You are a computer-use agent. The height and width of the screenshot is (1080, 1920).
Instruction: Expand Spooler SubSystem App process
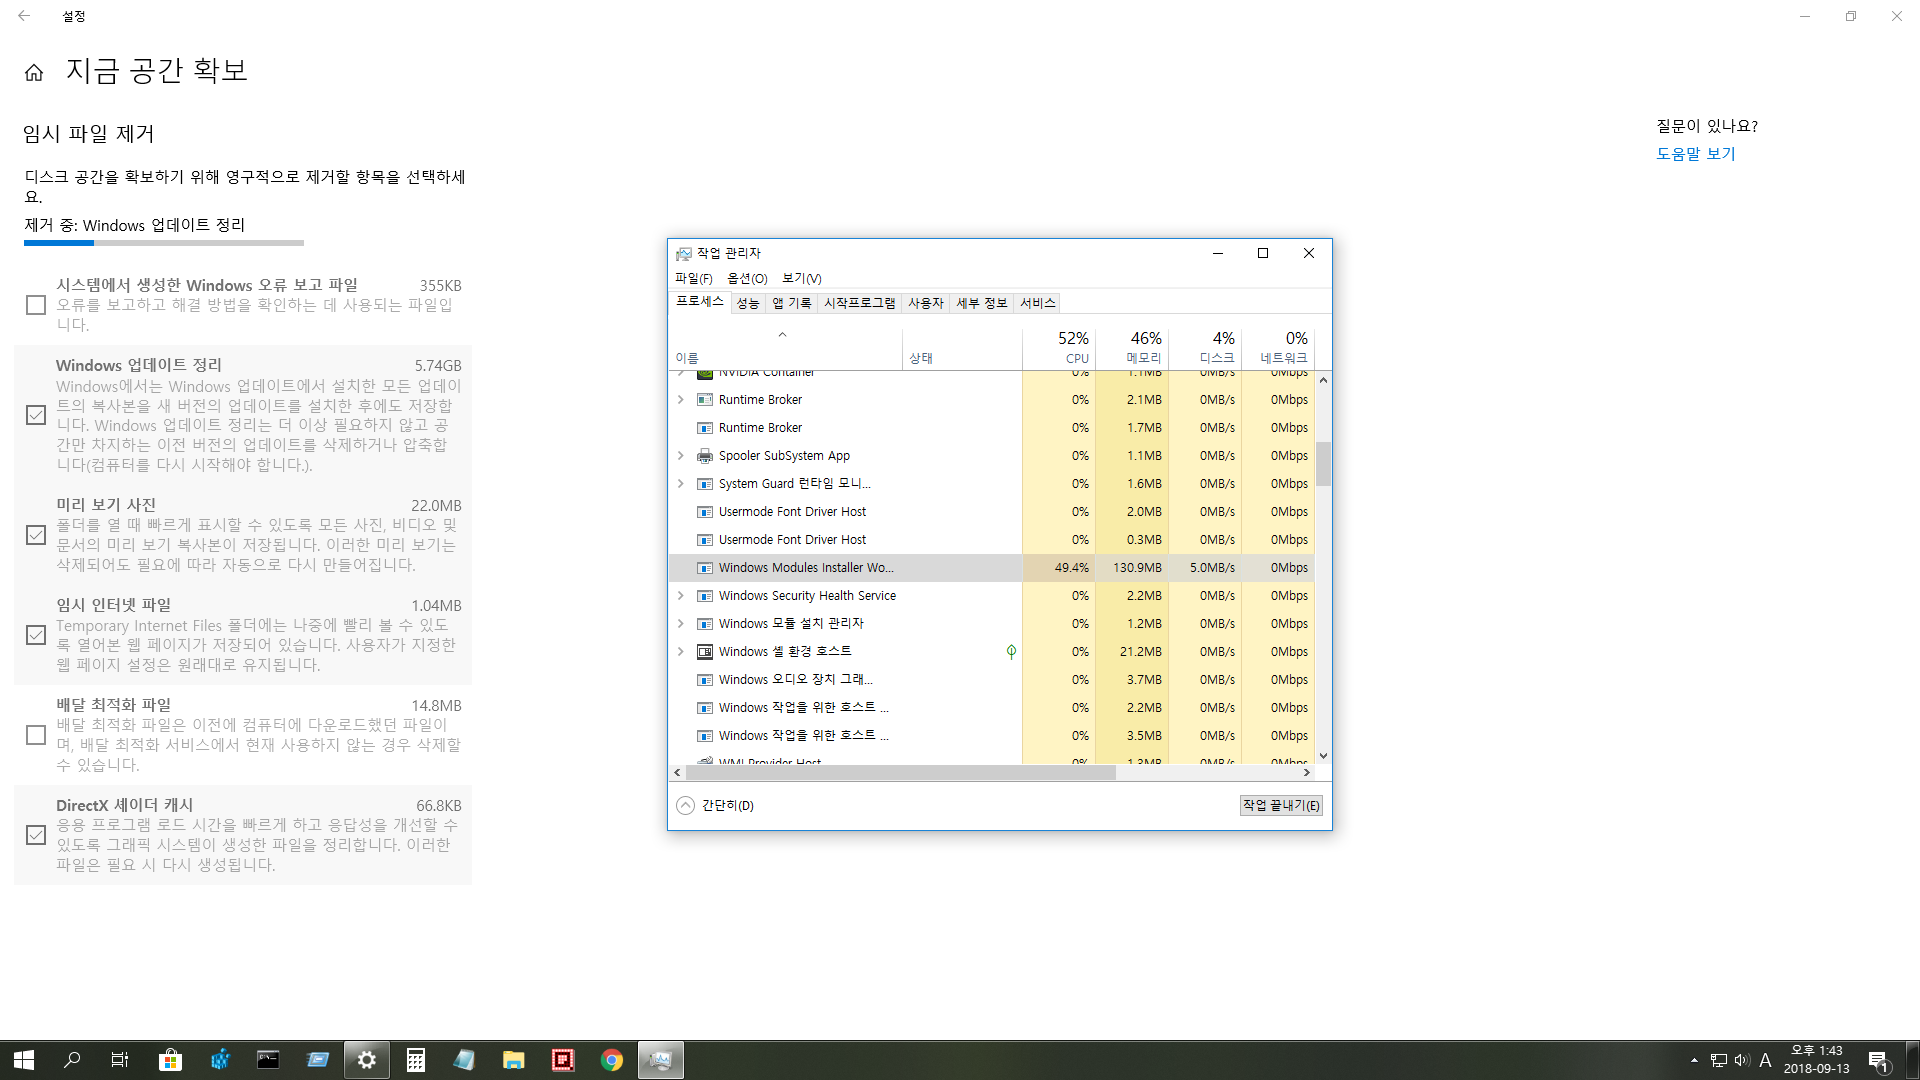(x=681, y=456)
